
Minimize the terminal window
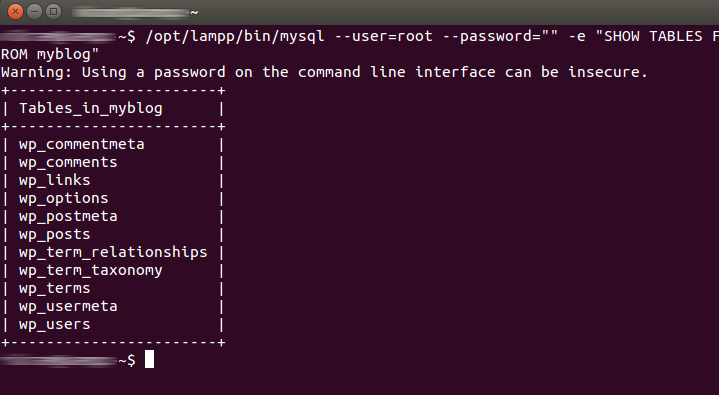[x=34, y=11]
